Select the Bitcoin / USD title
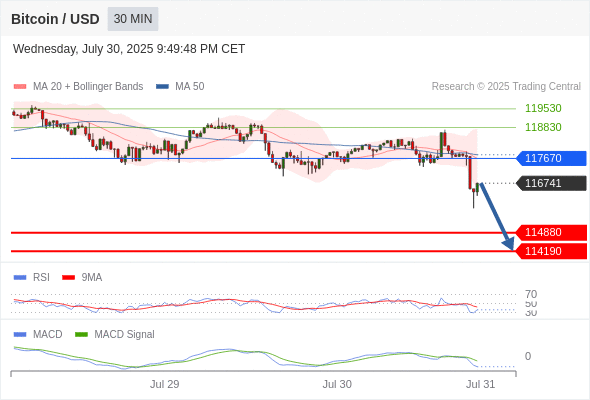This screenshot has height=400, width=590. [55, 19]
